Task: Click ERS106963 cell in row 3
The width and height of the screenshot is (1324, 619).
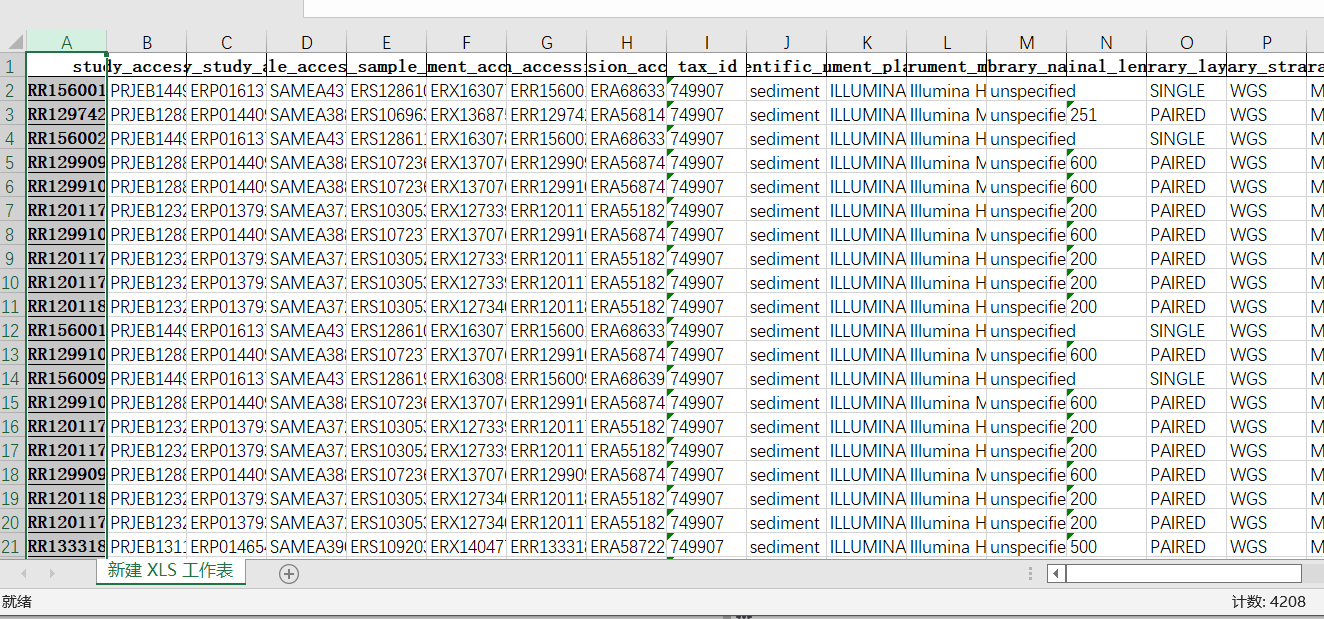Action: [387, 114]
